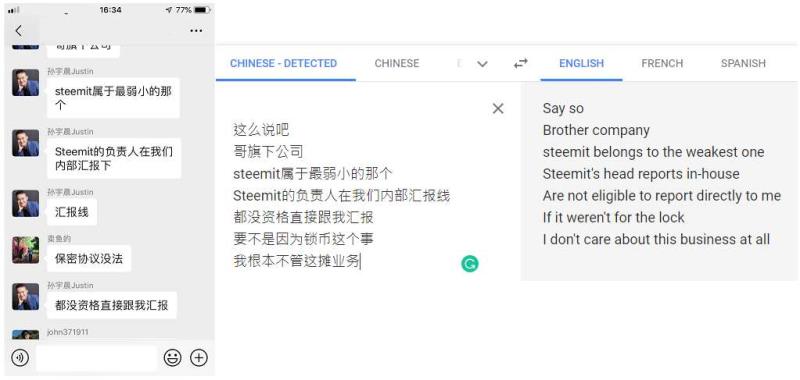Switch target language to French
Screen dimensions: 800x380
(x=662, y=64)
